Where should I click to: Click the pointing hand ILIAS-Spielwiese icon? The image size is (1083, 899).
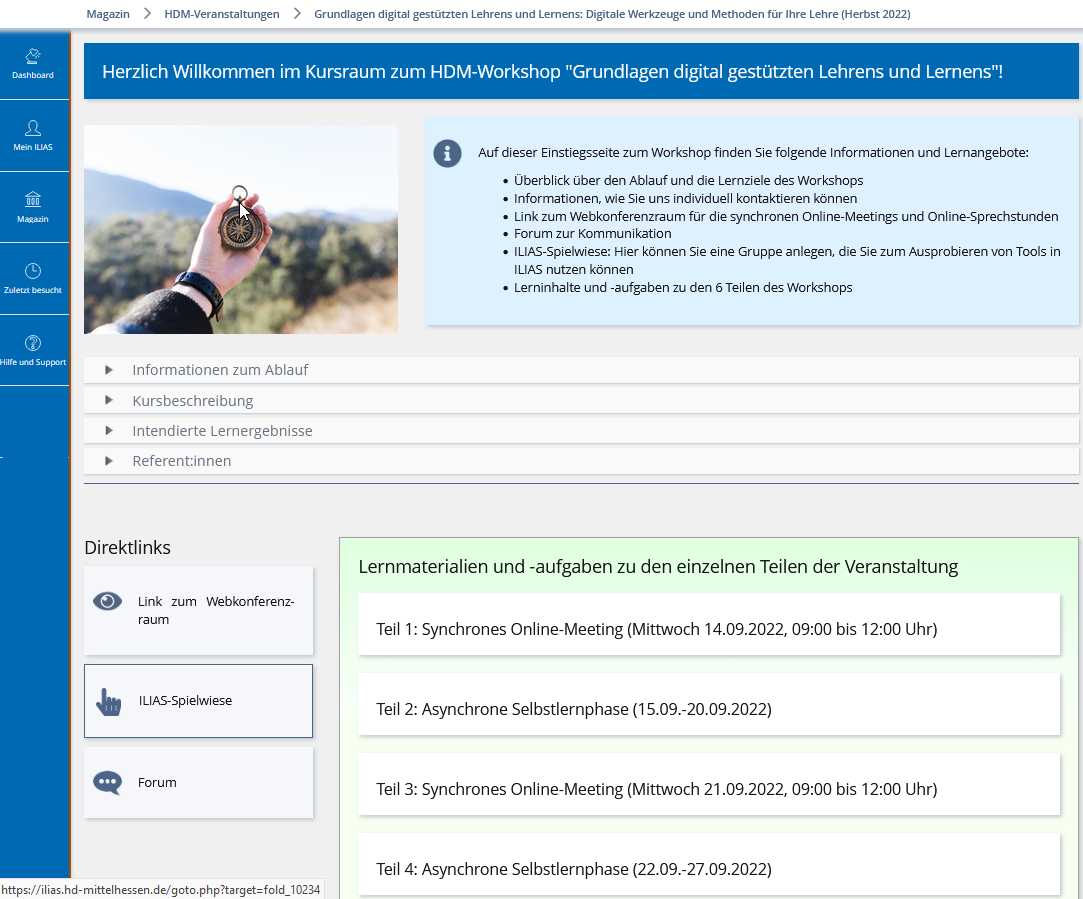click(108, 701)
